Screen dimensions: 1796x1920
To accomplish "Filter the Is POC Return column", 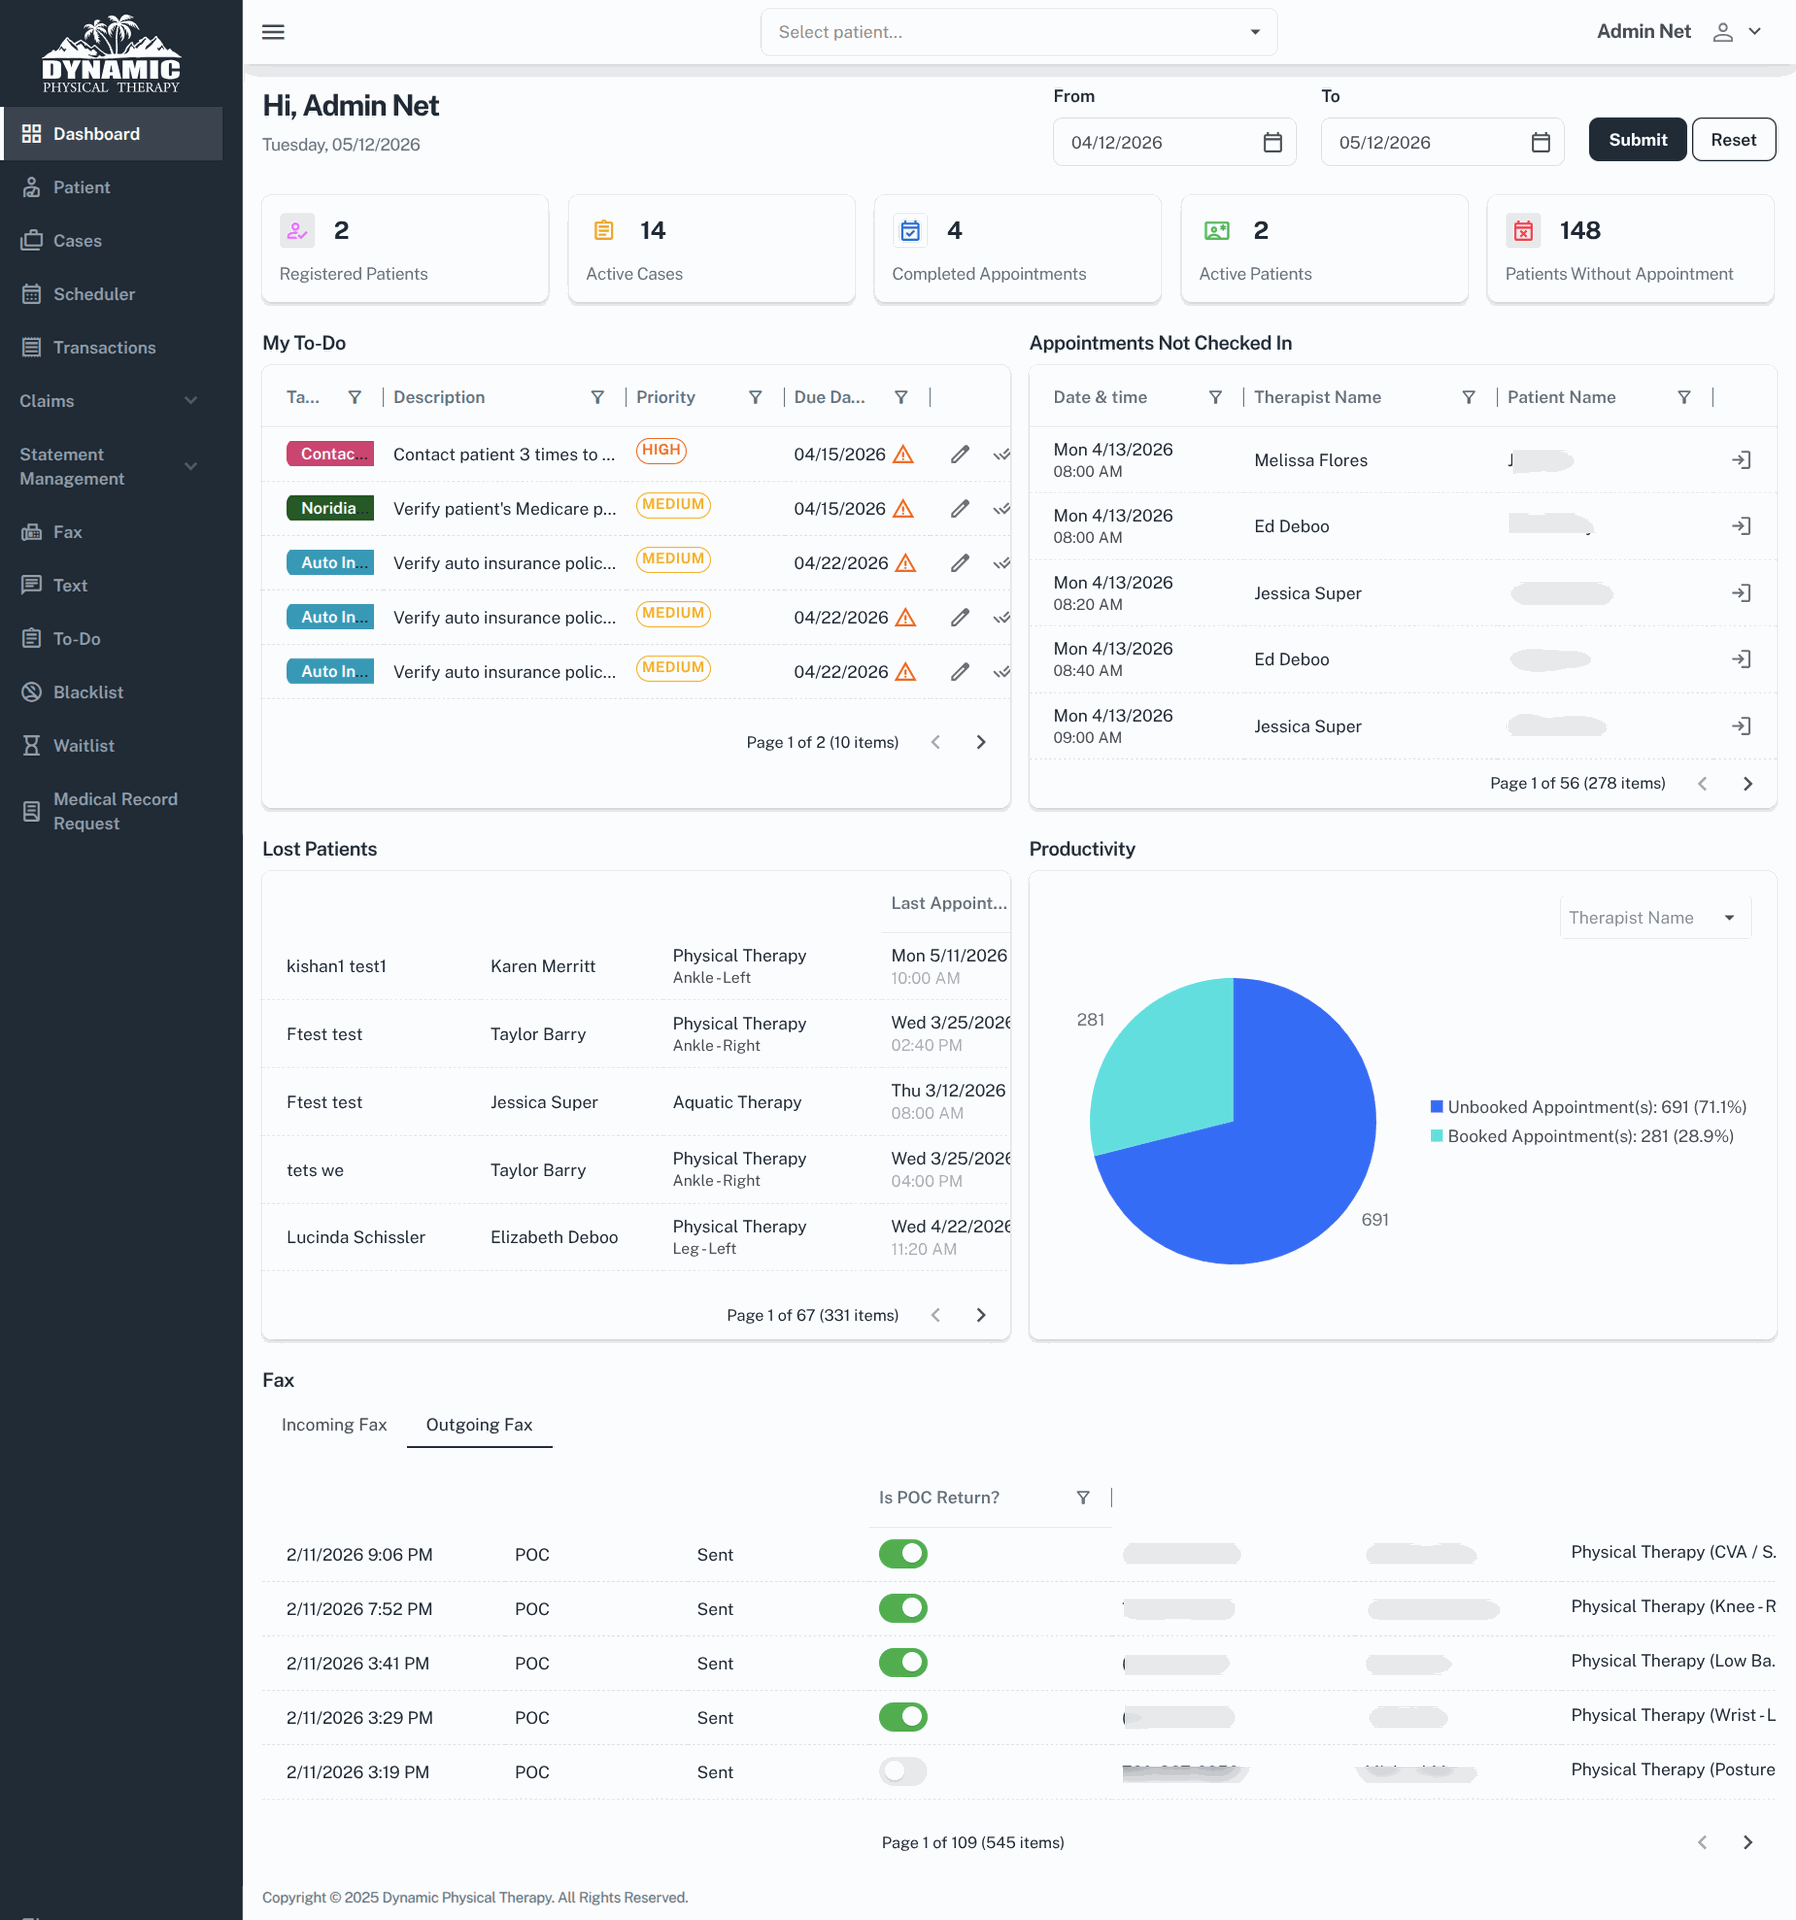I will tap(1083, 1497).
